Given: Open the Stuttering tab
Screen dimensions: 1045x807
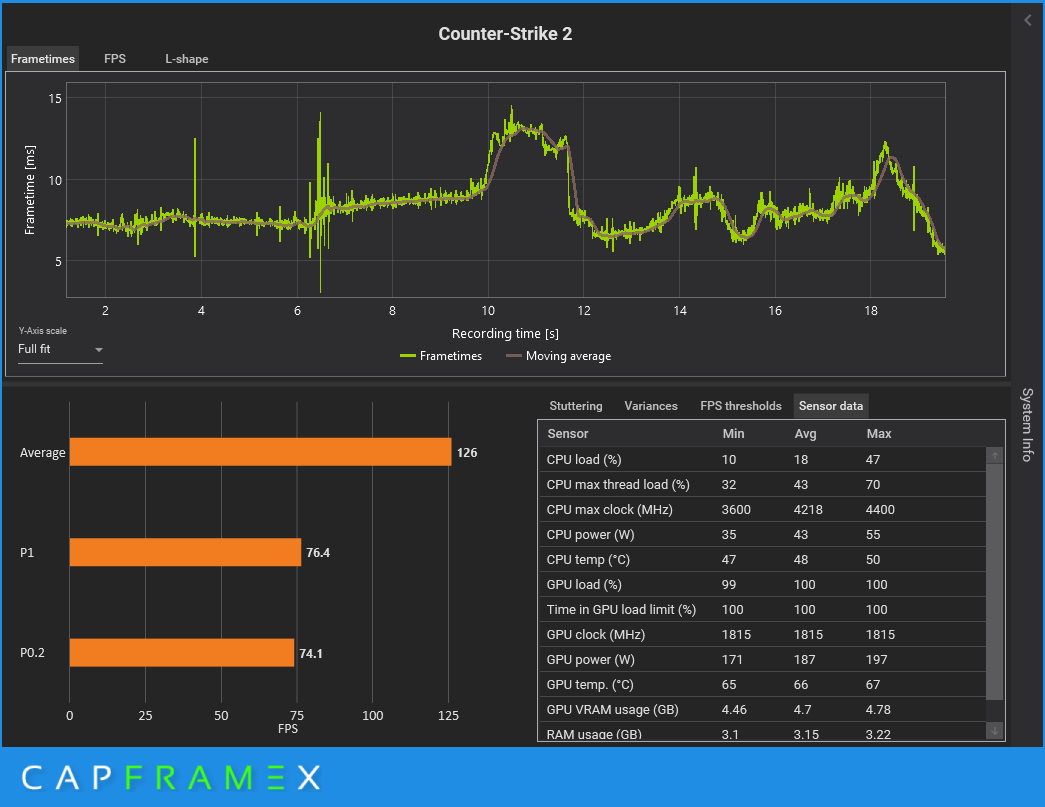Looking at the screenshot, I should [576, 406].
